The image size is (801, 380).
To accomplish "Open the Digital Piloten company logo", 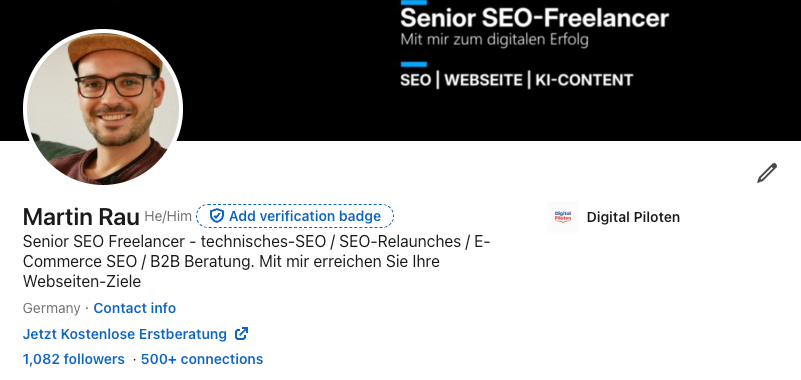I will [x=562, y=217].
